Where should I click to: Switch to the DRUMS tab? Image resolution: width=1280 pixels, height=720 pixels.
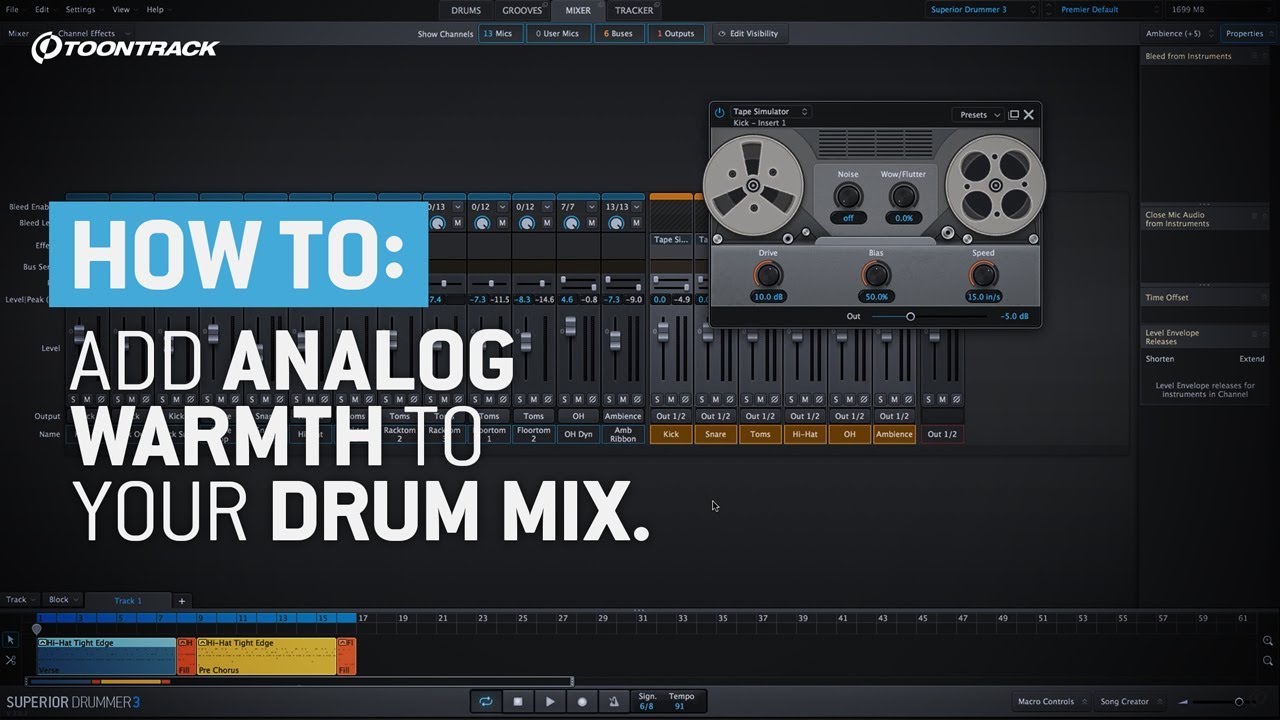(x=466, y=10)
